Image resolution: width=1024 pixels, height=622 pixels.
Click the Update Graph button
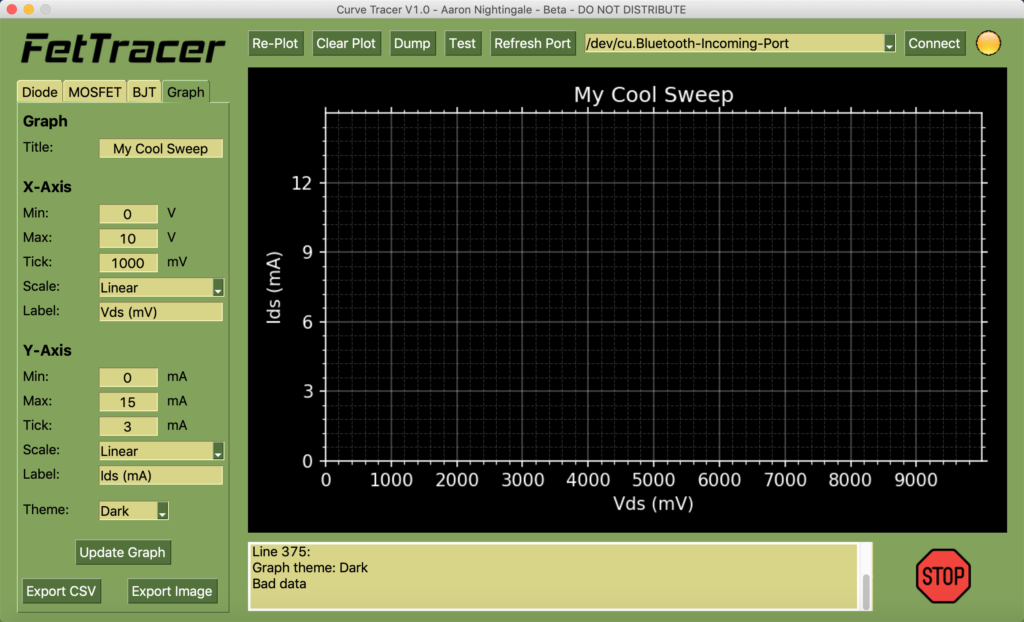click(122, 553)
